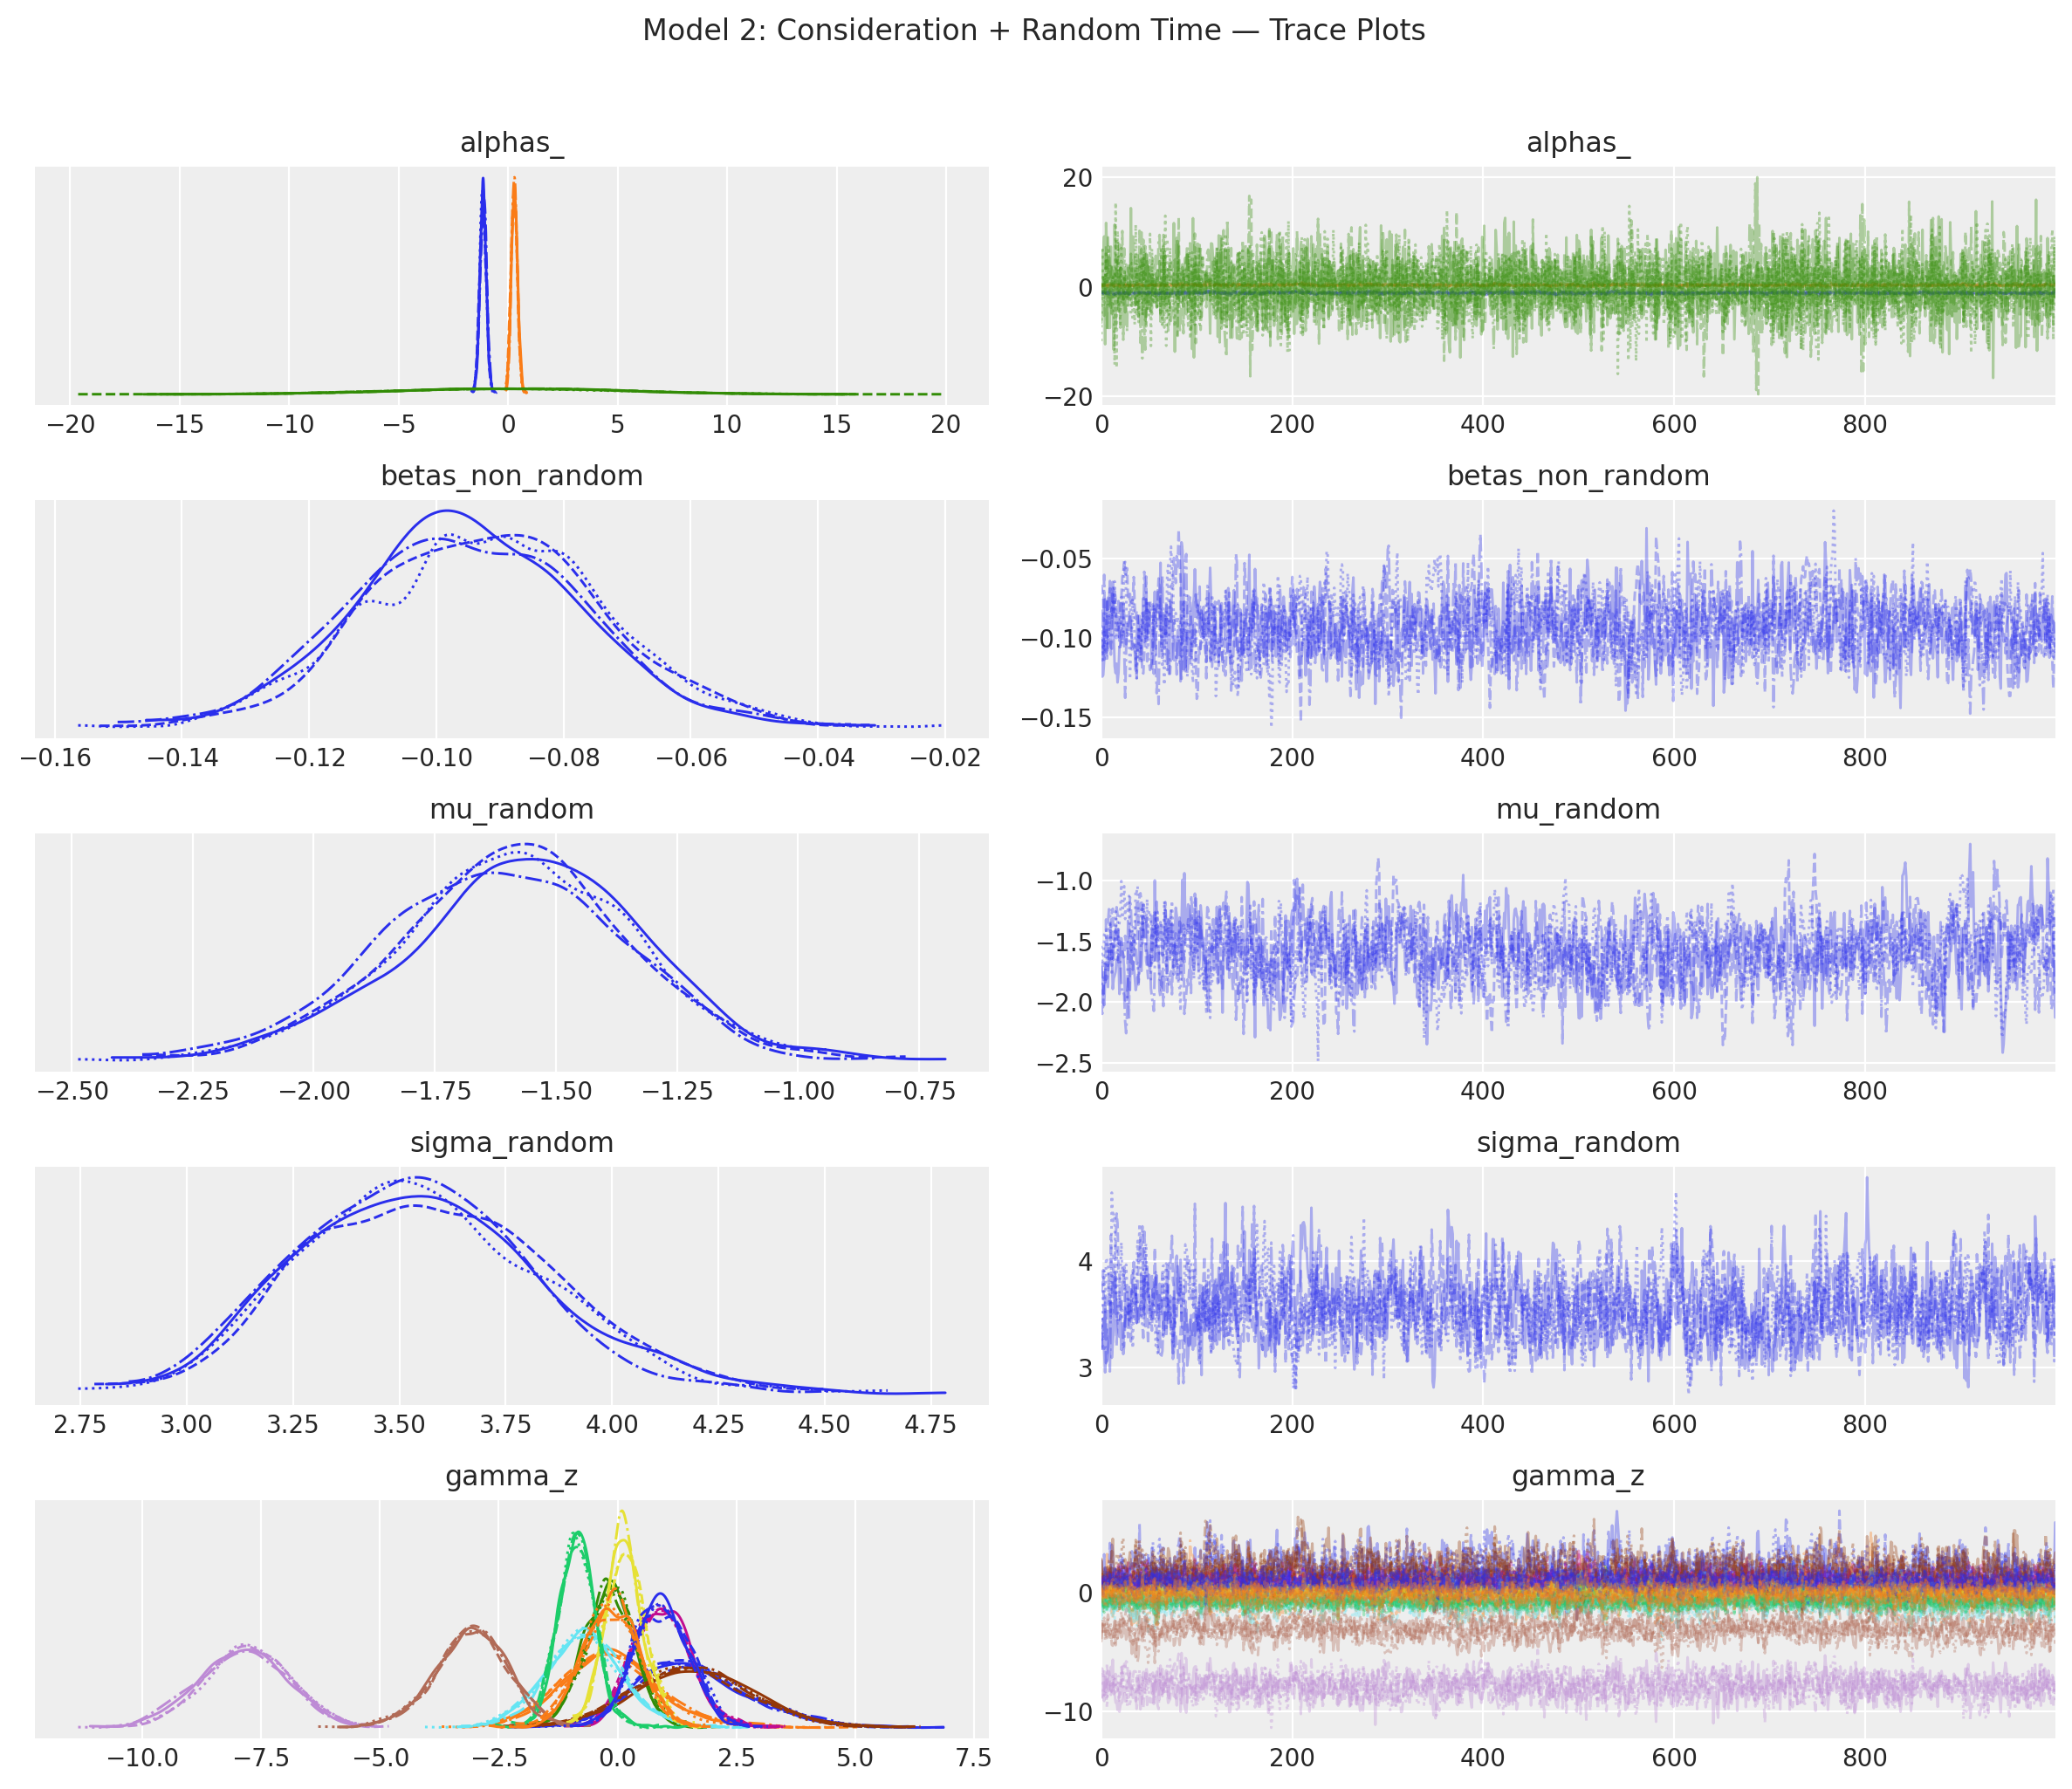Click mu_random title above the density plot

pyautogui.click(x=512, y=809)
